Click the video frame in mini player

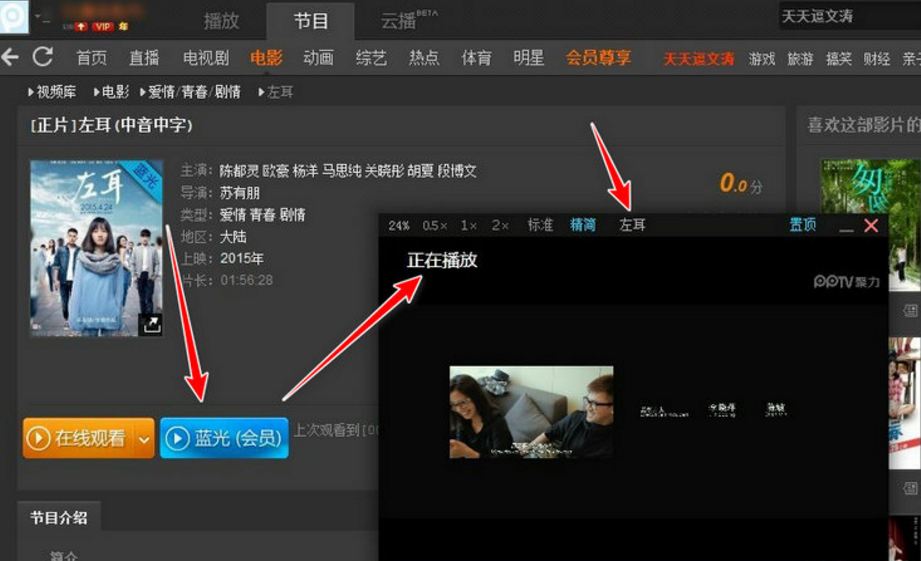(532, 412)
